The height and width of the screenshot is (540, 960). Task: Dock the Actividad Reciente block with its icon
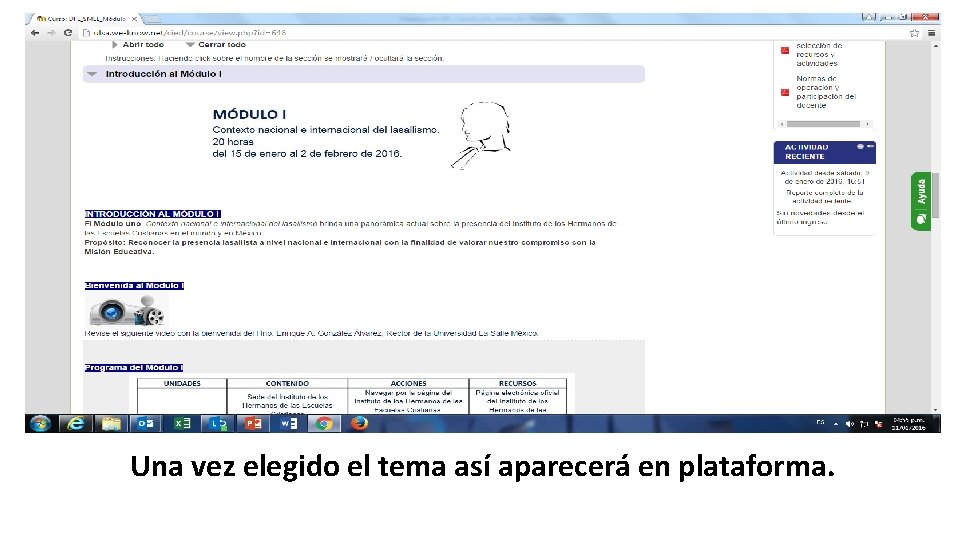(x=860, y=147)
